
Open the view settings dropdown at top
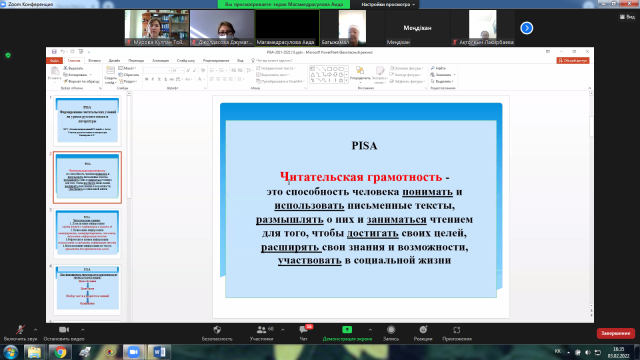point(388,4)
